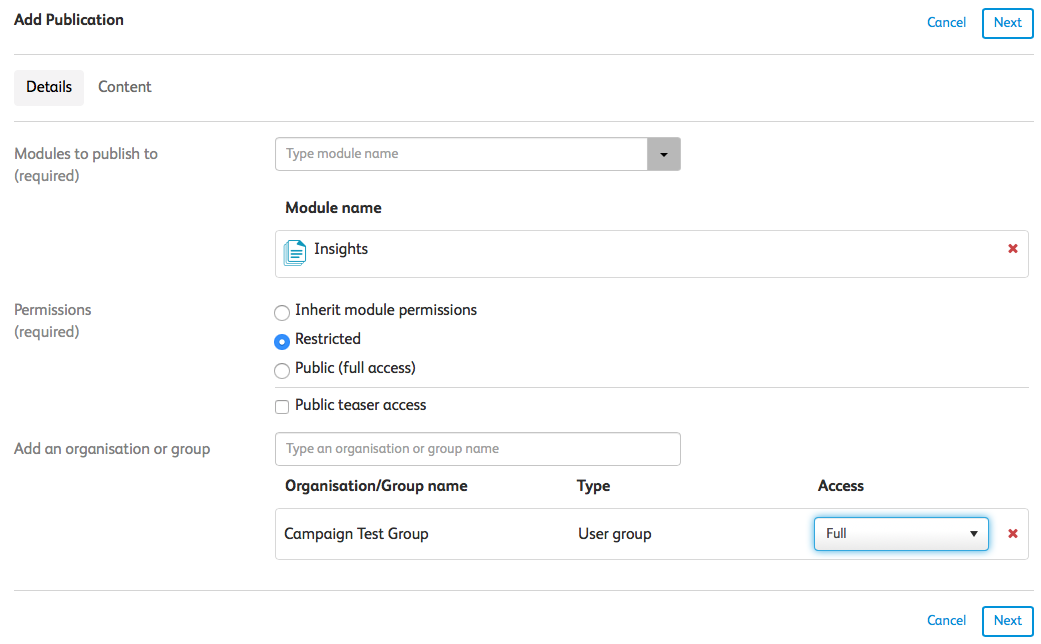Switch to the Content tab
Viewport: 1041px width, 644px height.
point(125,87)
